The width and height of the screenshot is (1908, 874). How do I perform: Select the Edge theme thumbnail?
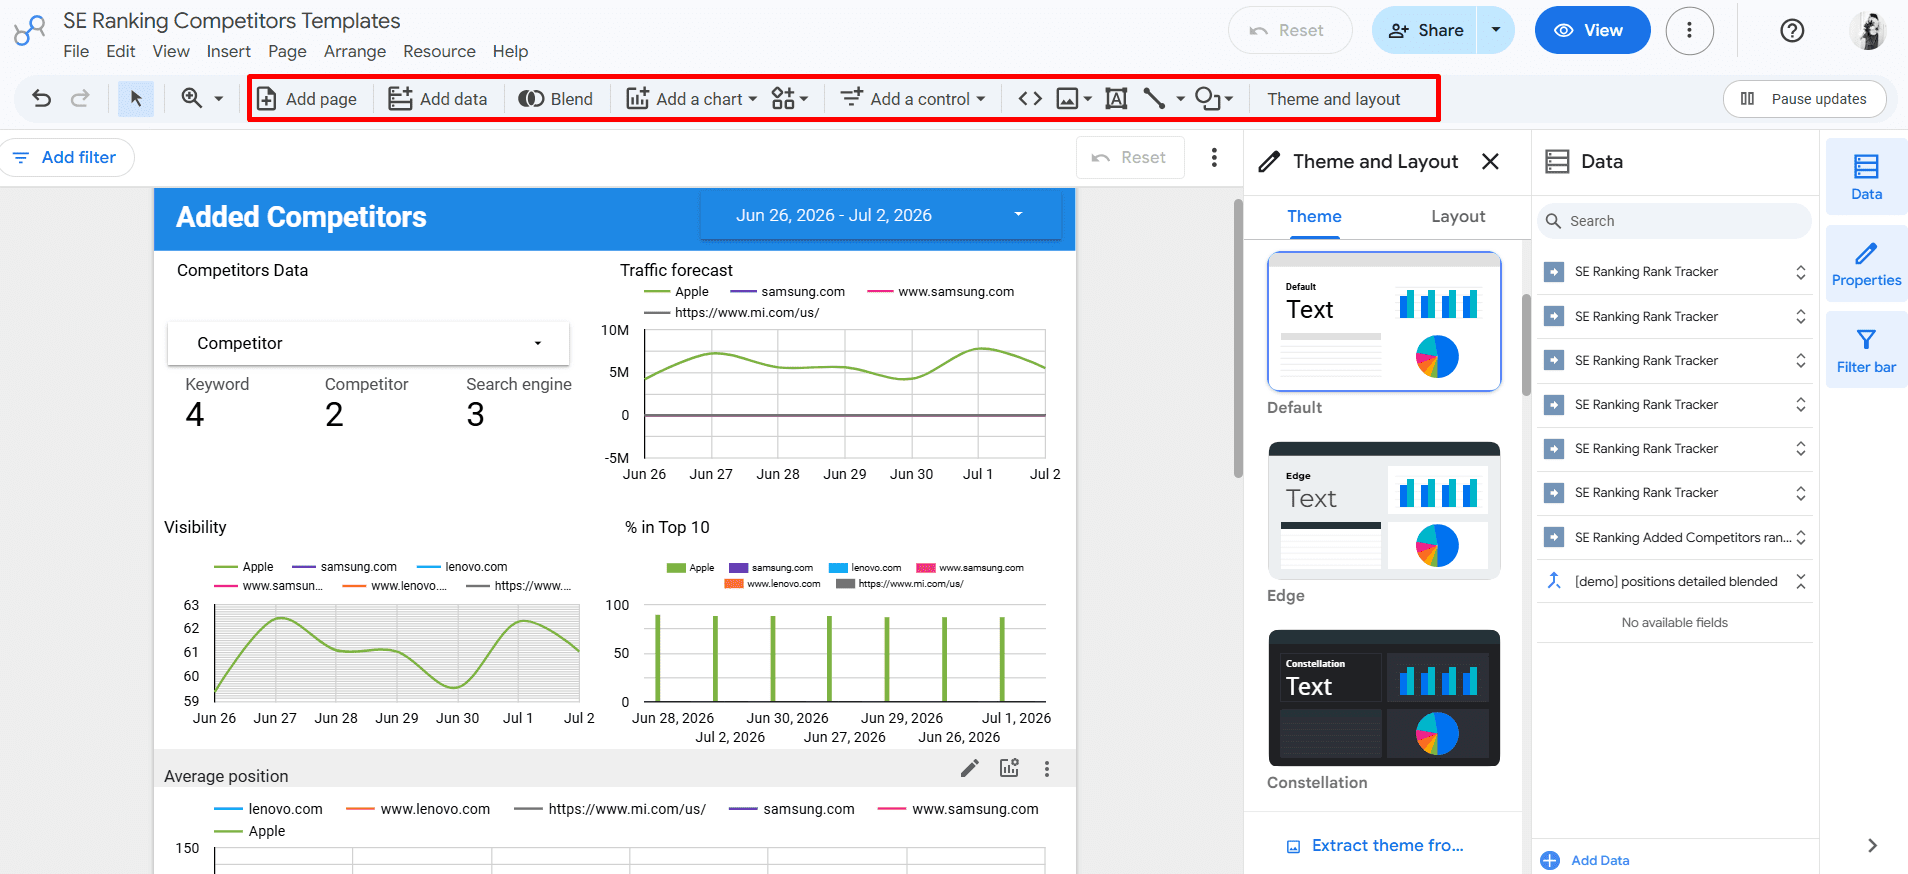click(x=1384, y=510)
